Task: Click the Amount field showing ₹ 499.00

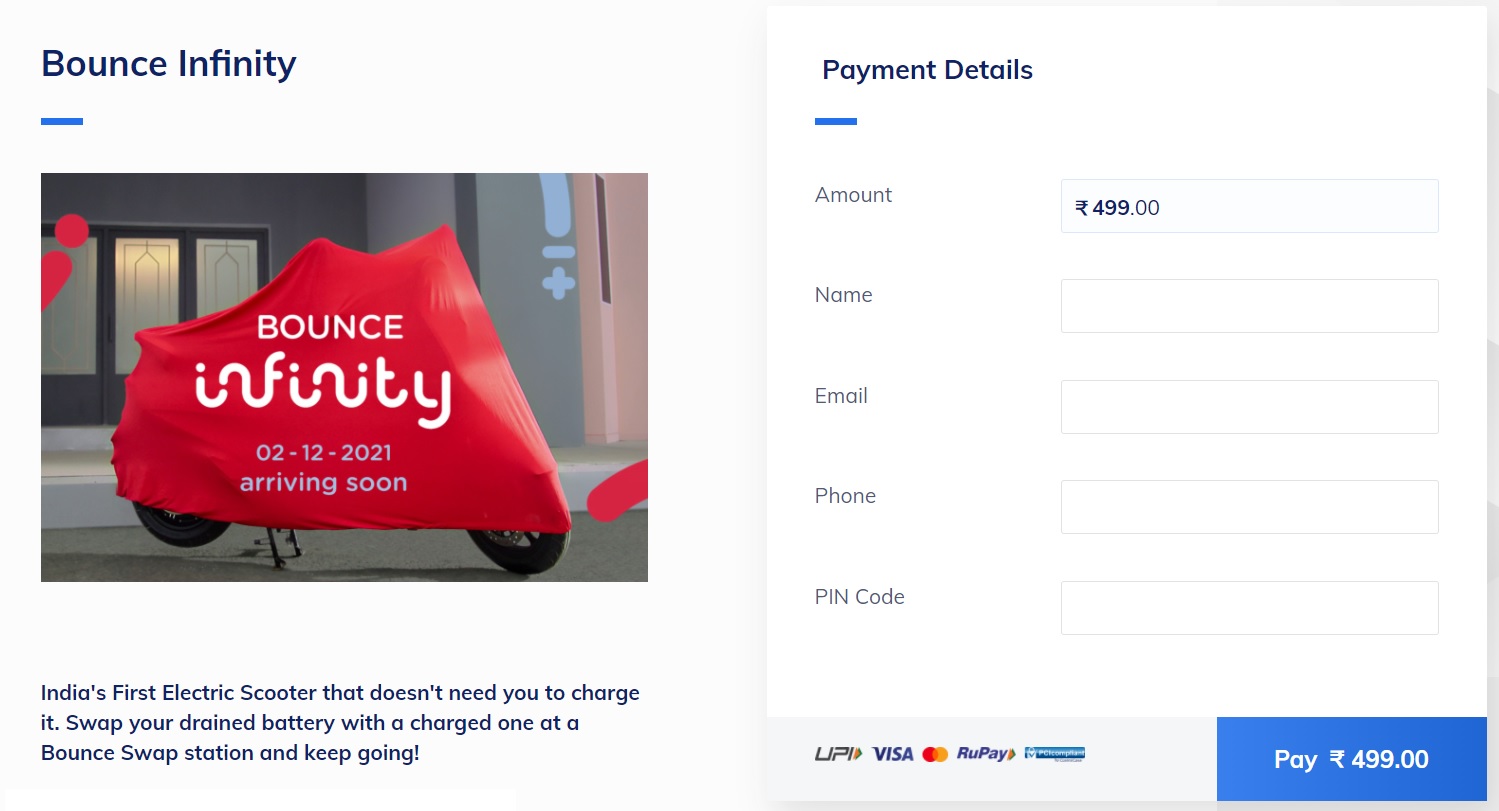Action: tap(1249, 207)
